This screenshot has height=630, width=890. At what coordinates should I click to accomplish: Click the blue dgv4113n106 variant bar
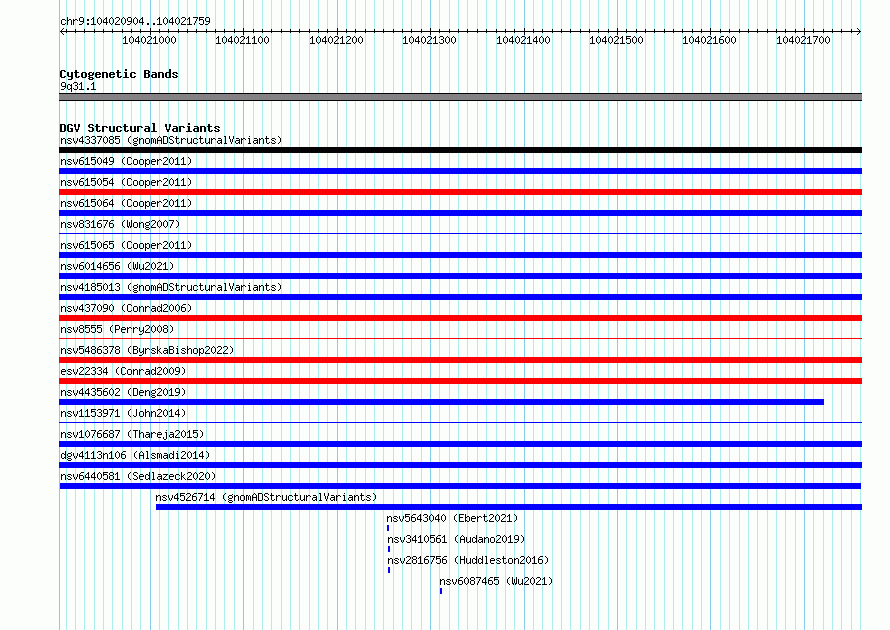[x=460, y=465]
